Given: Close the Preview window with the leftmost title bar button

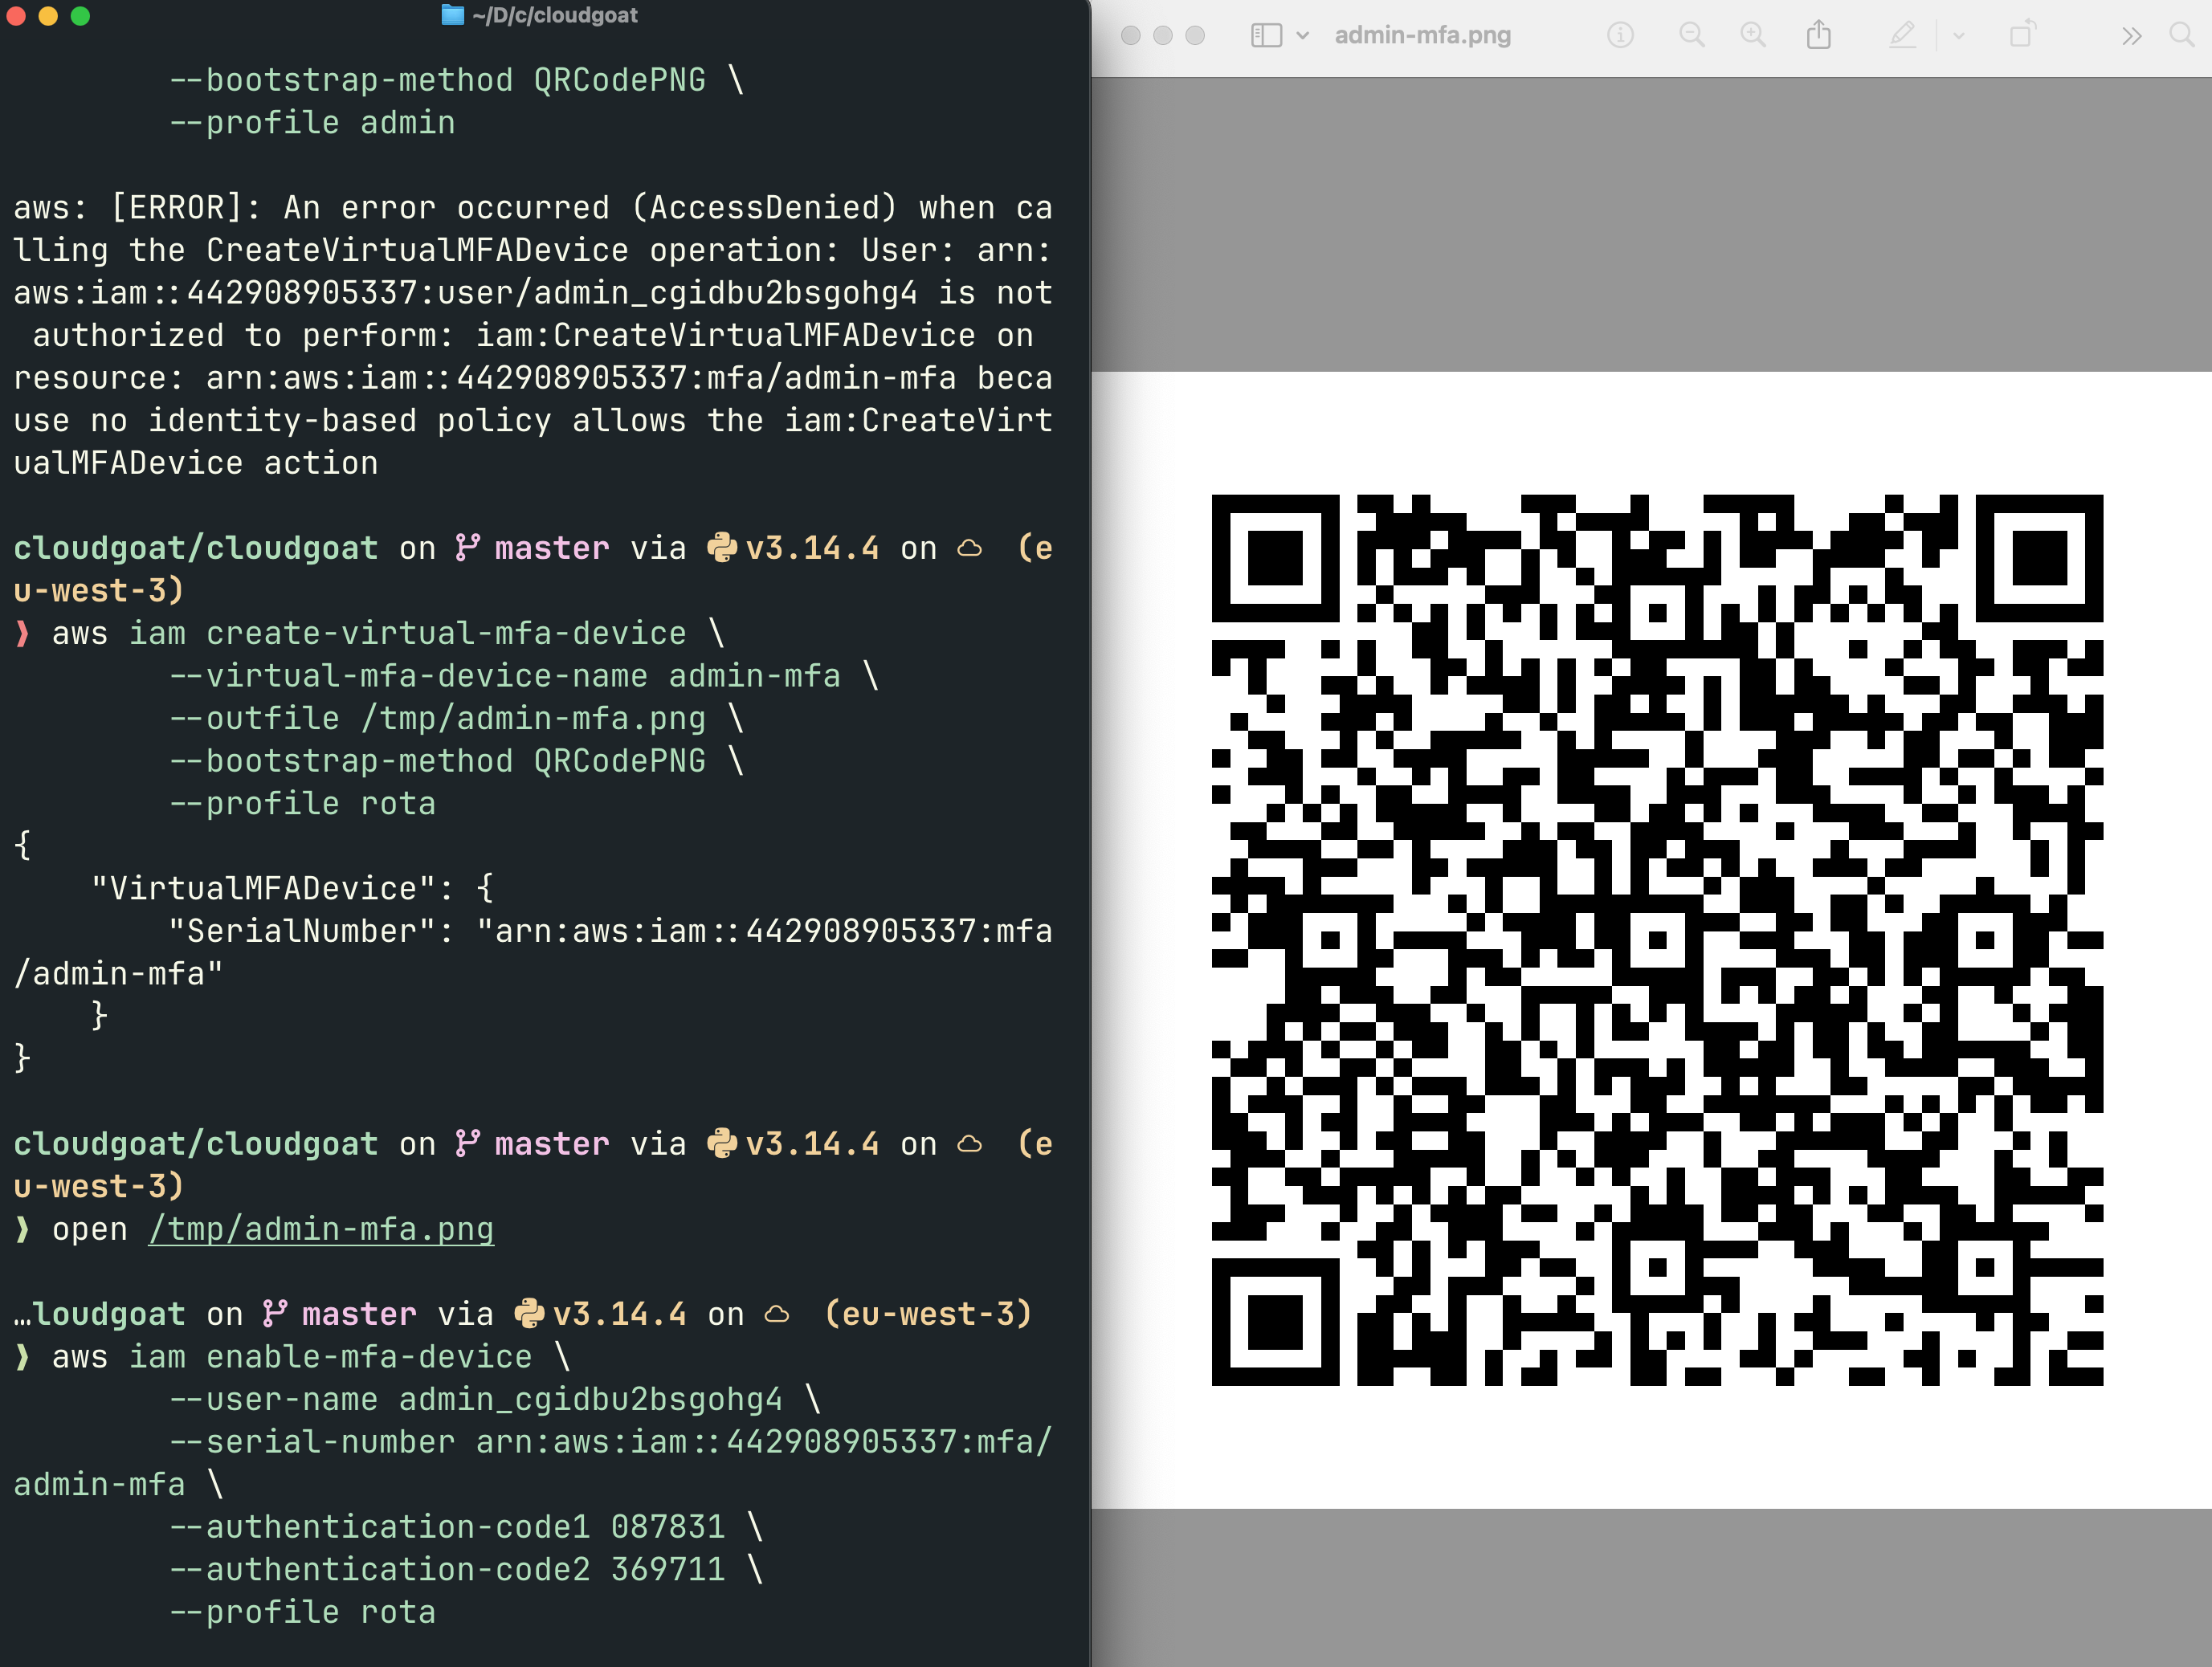Looking at the screenshot, I should (x=1131, y=35).
